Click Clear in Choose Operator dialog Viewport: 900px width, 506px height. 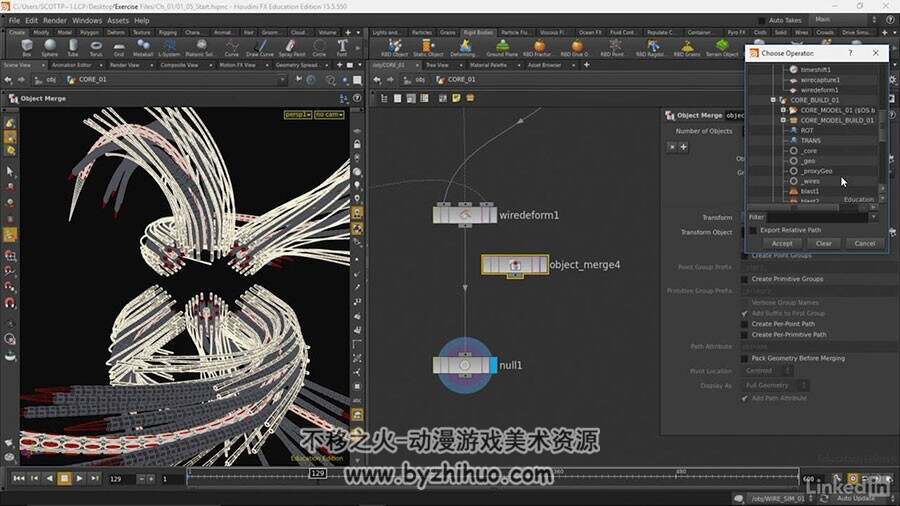click(x=824, y=243)
